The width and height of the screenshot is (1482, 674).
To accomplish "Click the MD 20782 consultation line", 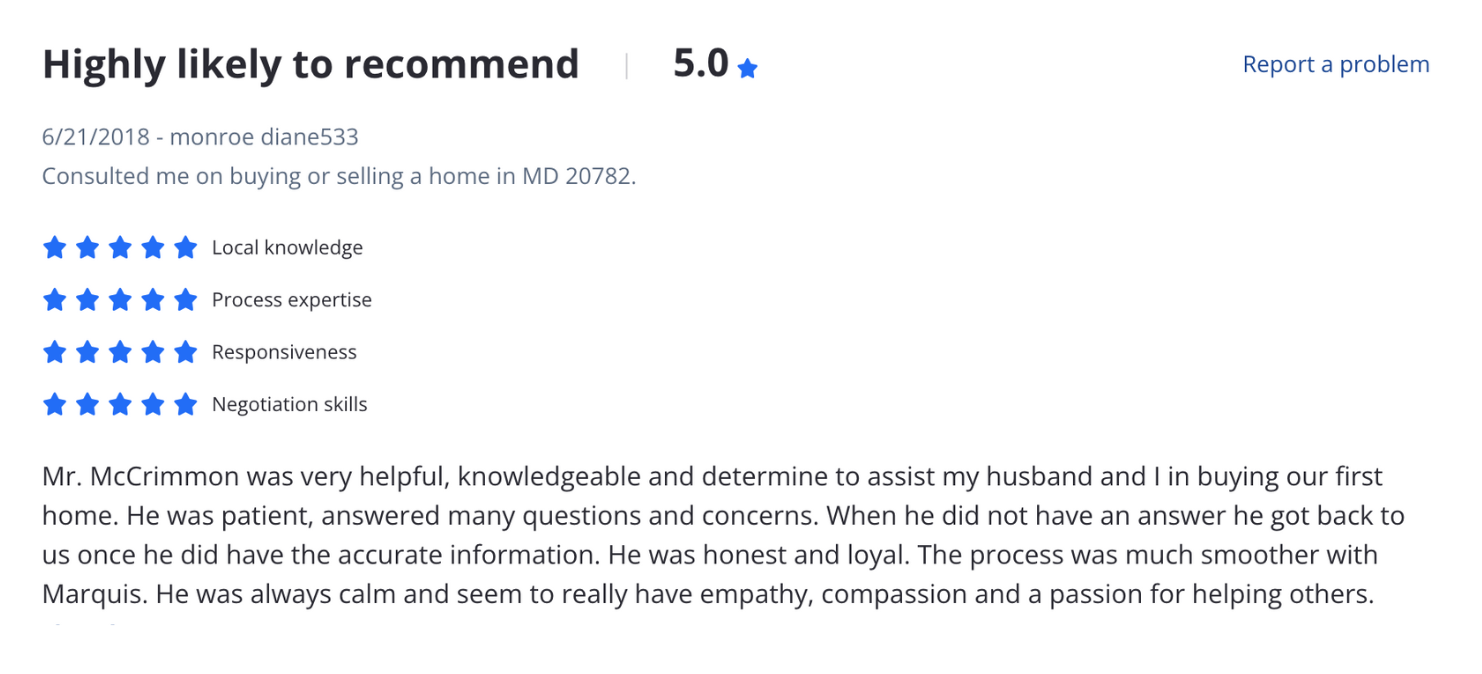I will tap(339, 177).
